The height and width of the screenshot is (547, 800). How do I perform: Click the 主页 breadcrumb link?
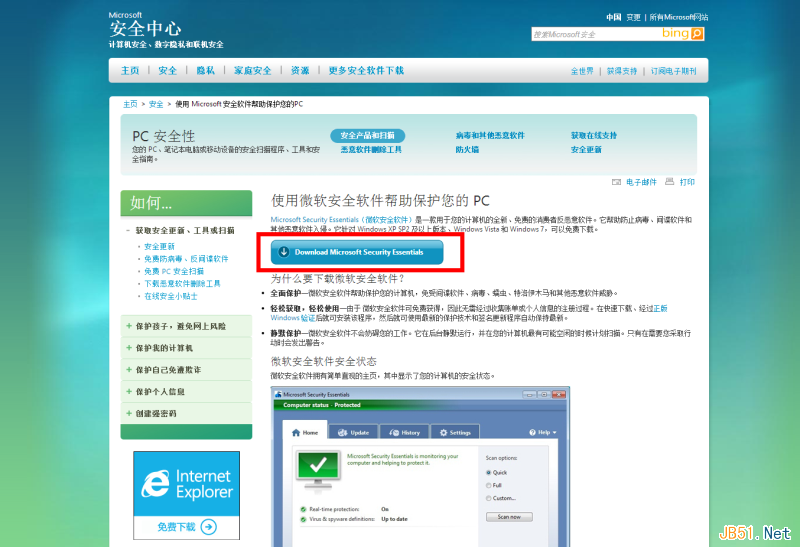(x=130, y=104)
